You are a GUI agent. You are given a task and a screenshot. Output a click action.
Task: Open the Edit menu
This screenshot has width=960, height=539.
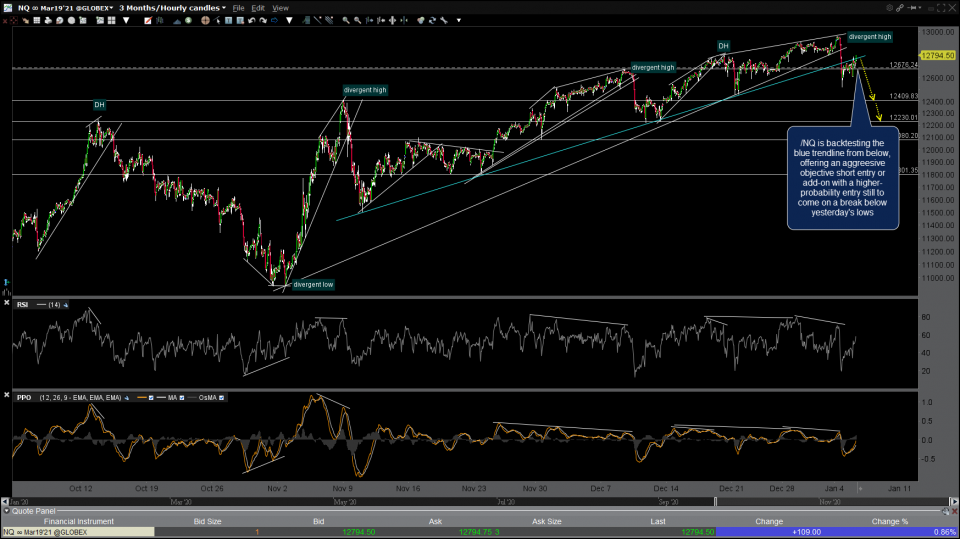[258, 8]
